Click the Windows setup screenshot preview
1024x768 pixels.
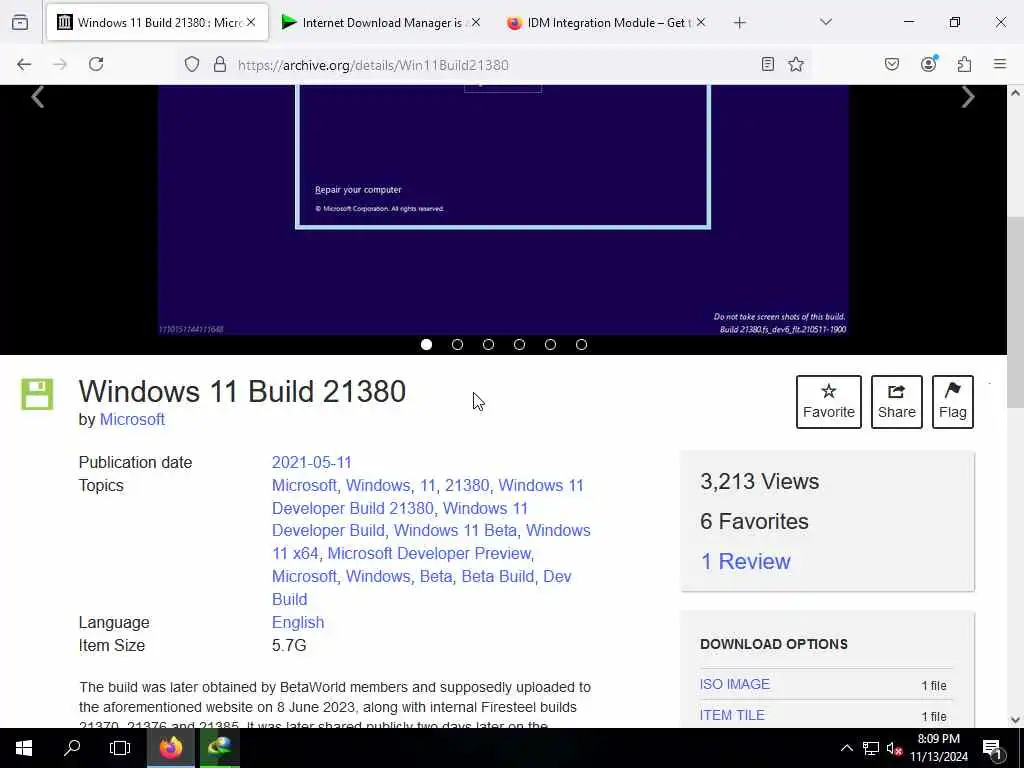tap(503, 209)
